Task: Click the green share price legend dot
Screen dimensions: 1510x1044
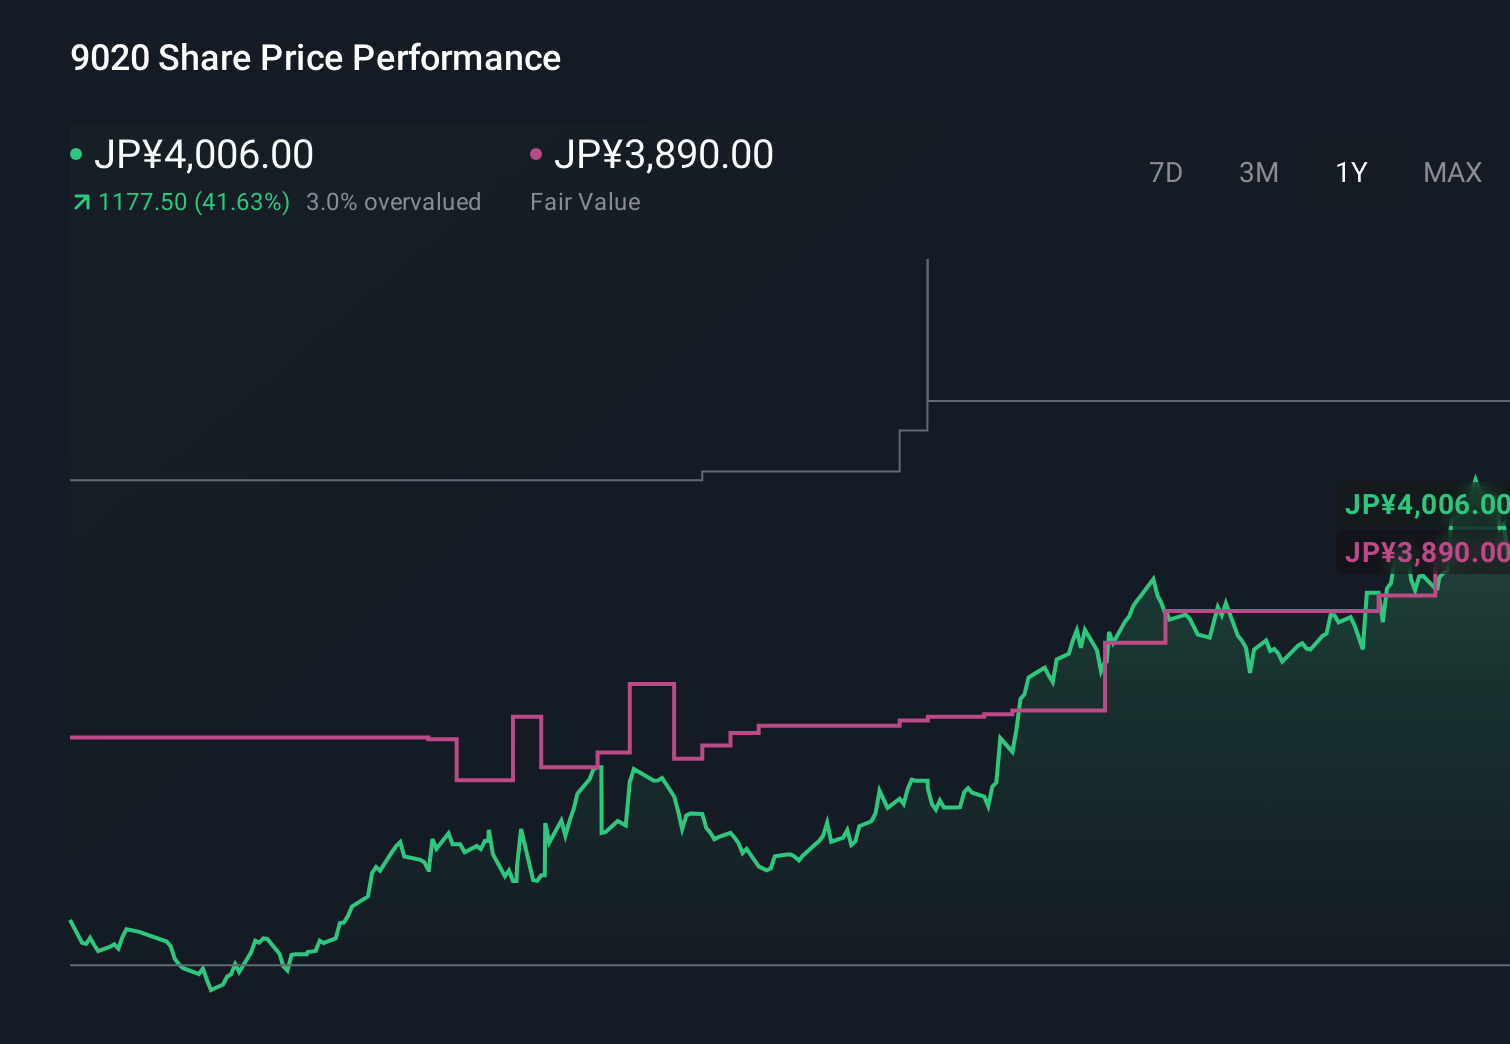Action: point(78,154)
